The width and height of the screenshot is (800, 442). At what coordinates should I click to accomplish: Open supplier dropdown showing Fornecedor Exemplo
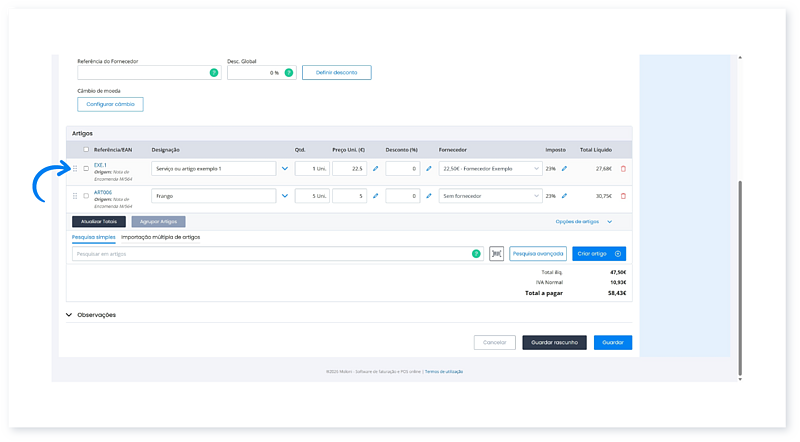pos(490,168)
